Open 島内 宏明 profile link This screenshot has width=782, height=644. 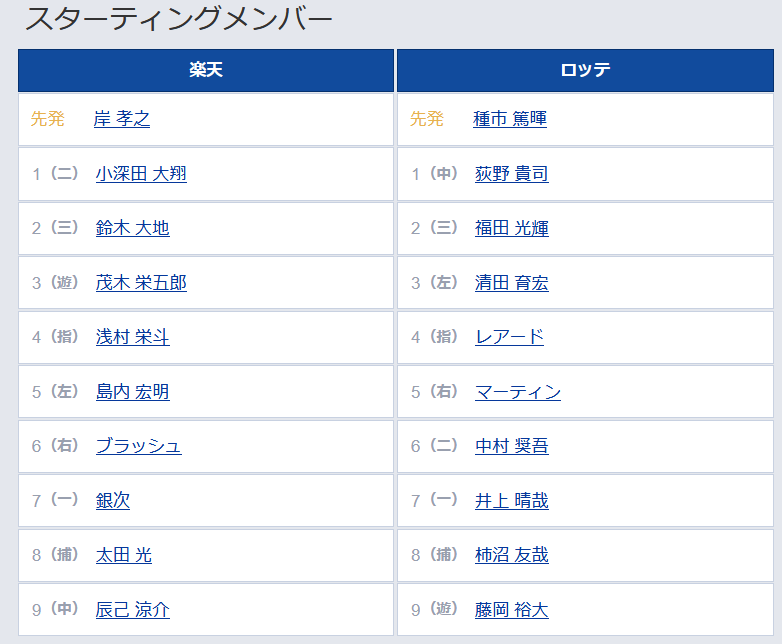[132, 392]
